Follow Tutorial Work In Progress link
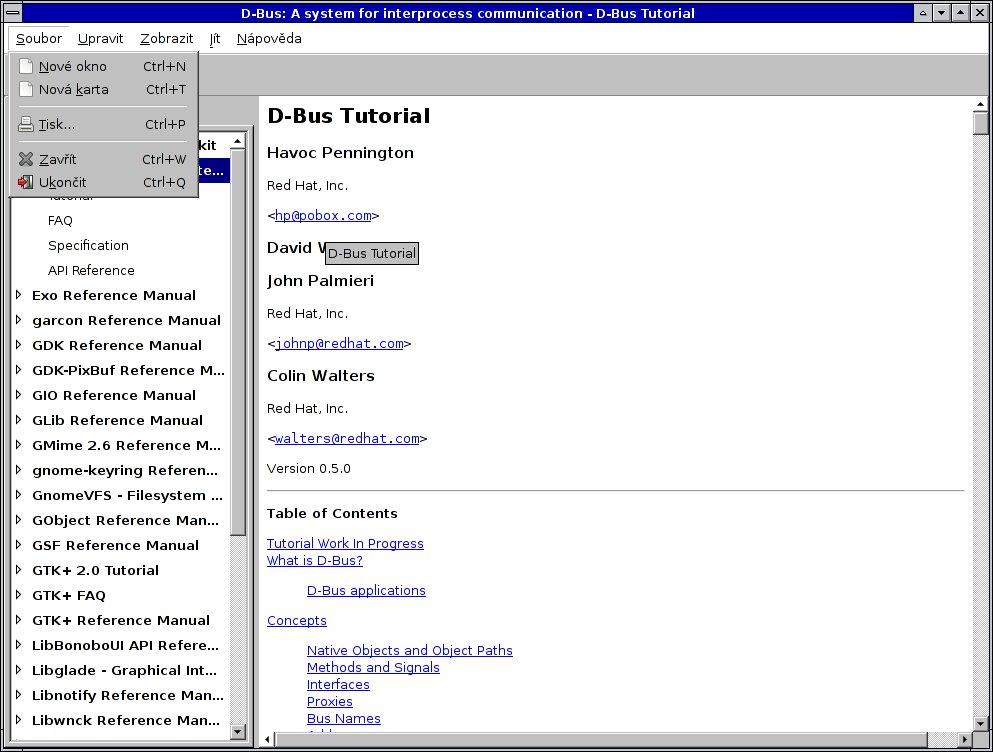This screenshot has width=993, height=752. click(345, 544)
